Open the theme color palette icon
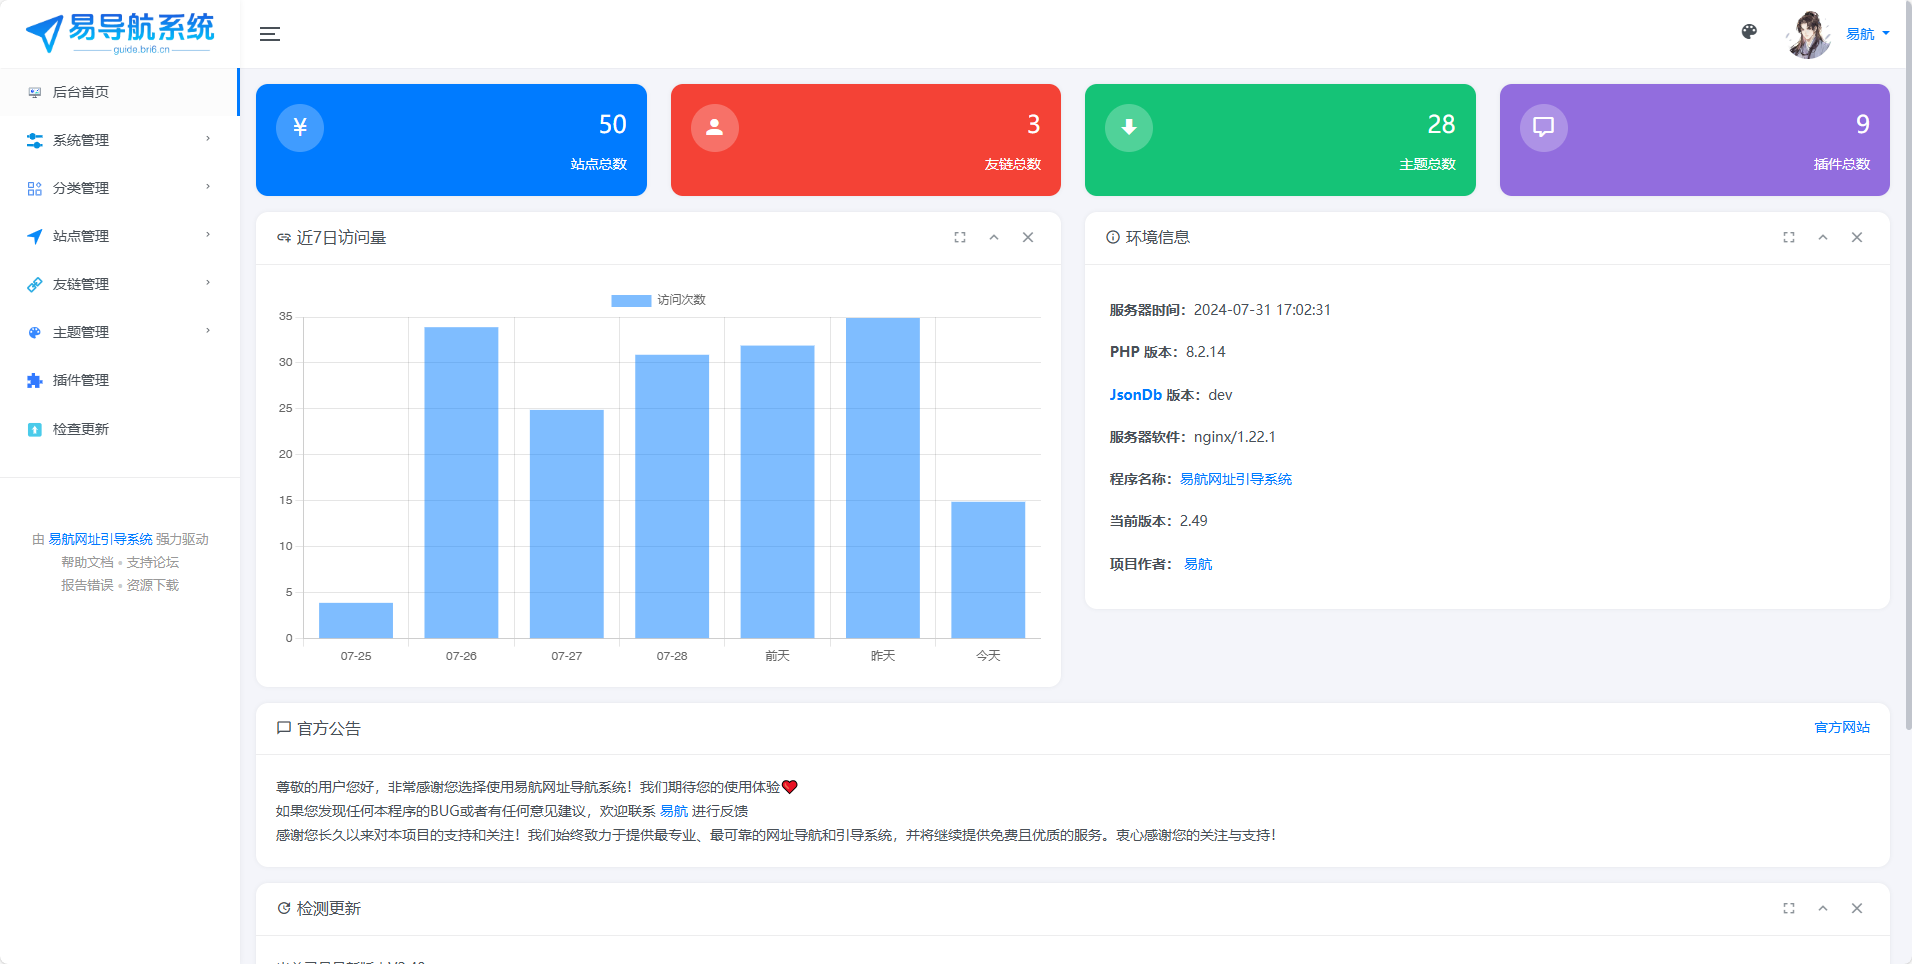The width and height of the screenshot is (1912, 964). coord(1749,32)
